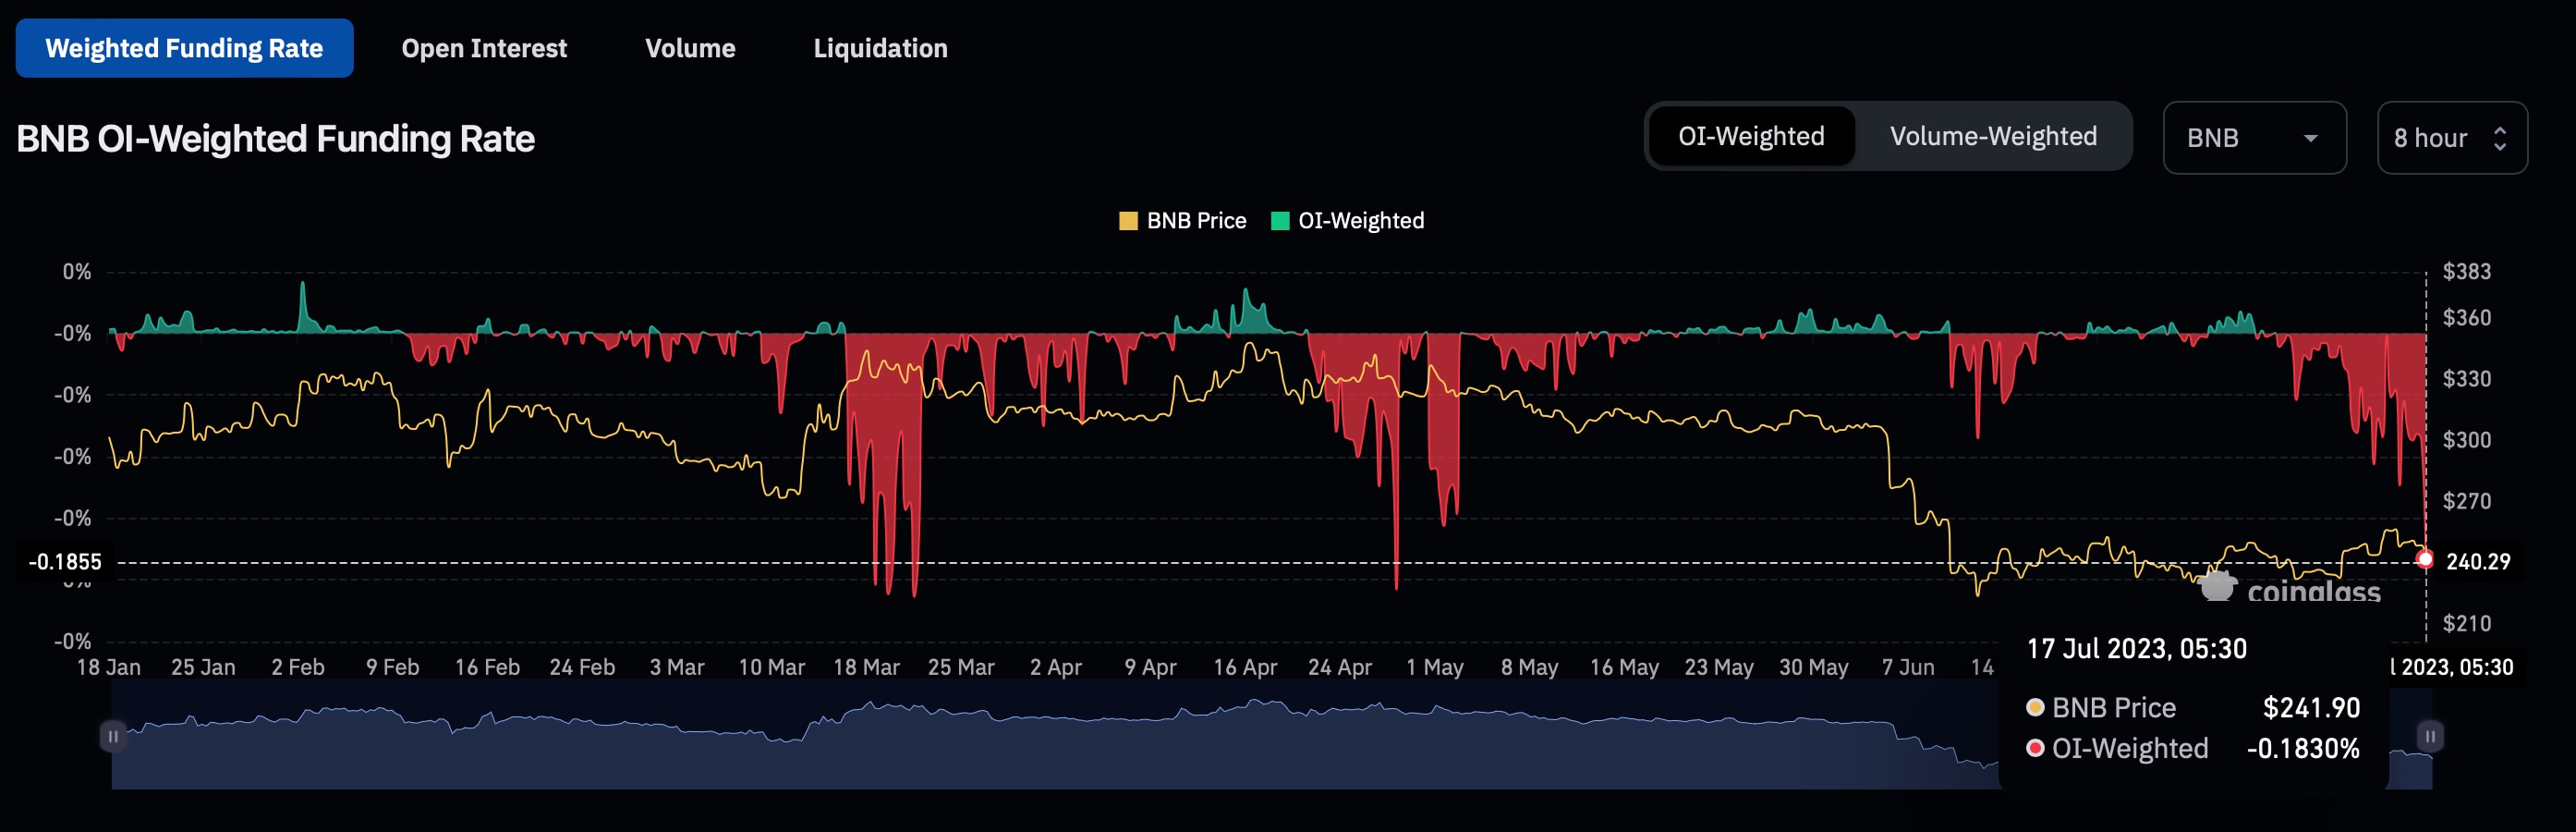Expand the 8 hour interval selector
Viewport: 2576px width, 832px height.
click(x=2451, y=138)
